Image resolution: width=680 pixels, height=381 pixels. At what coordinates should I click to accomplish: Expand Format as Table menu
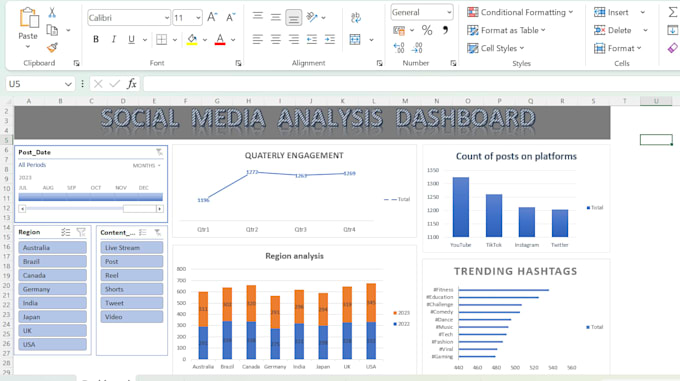tap(507, 30)
